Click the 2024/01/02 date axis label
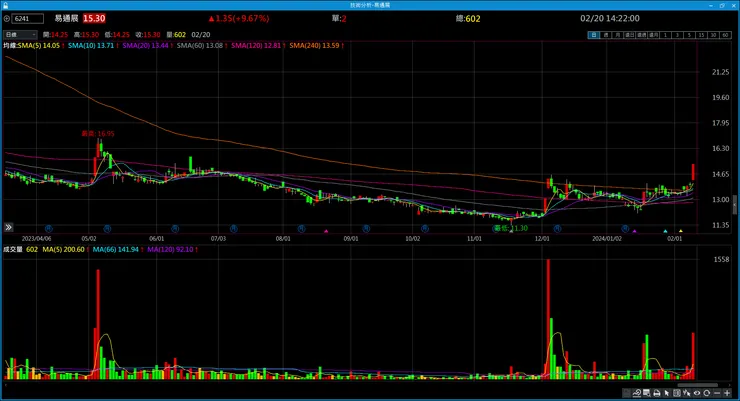740x401 pixels. pos(606,239)
